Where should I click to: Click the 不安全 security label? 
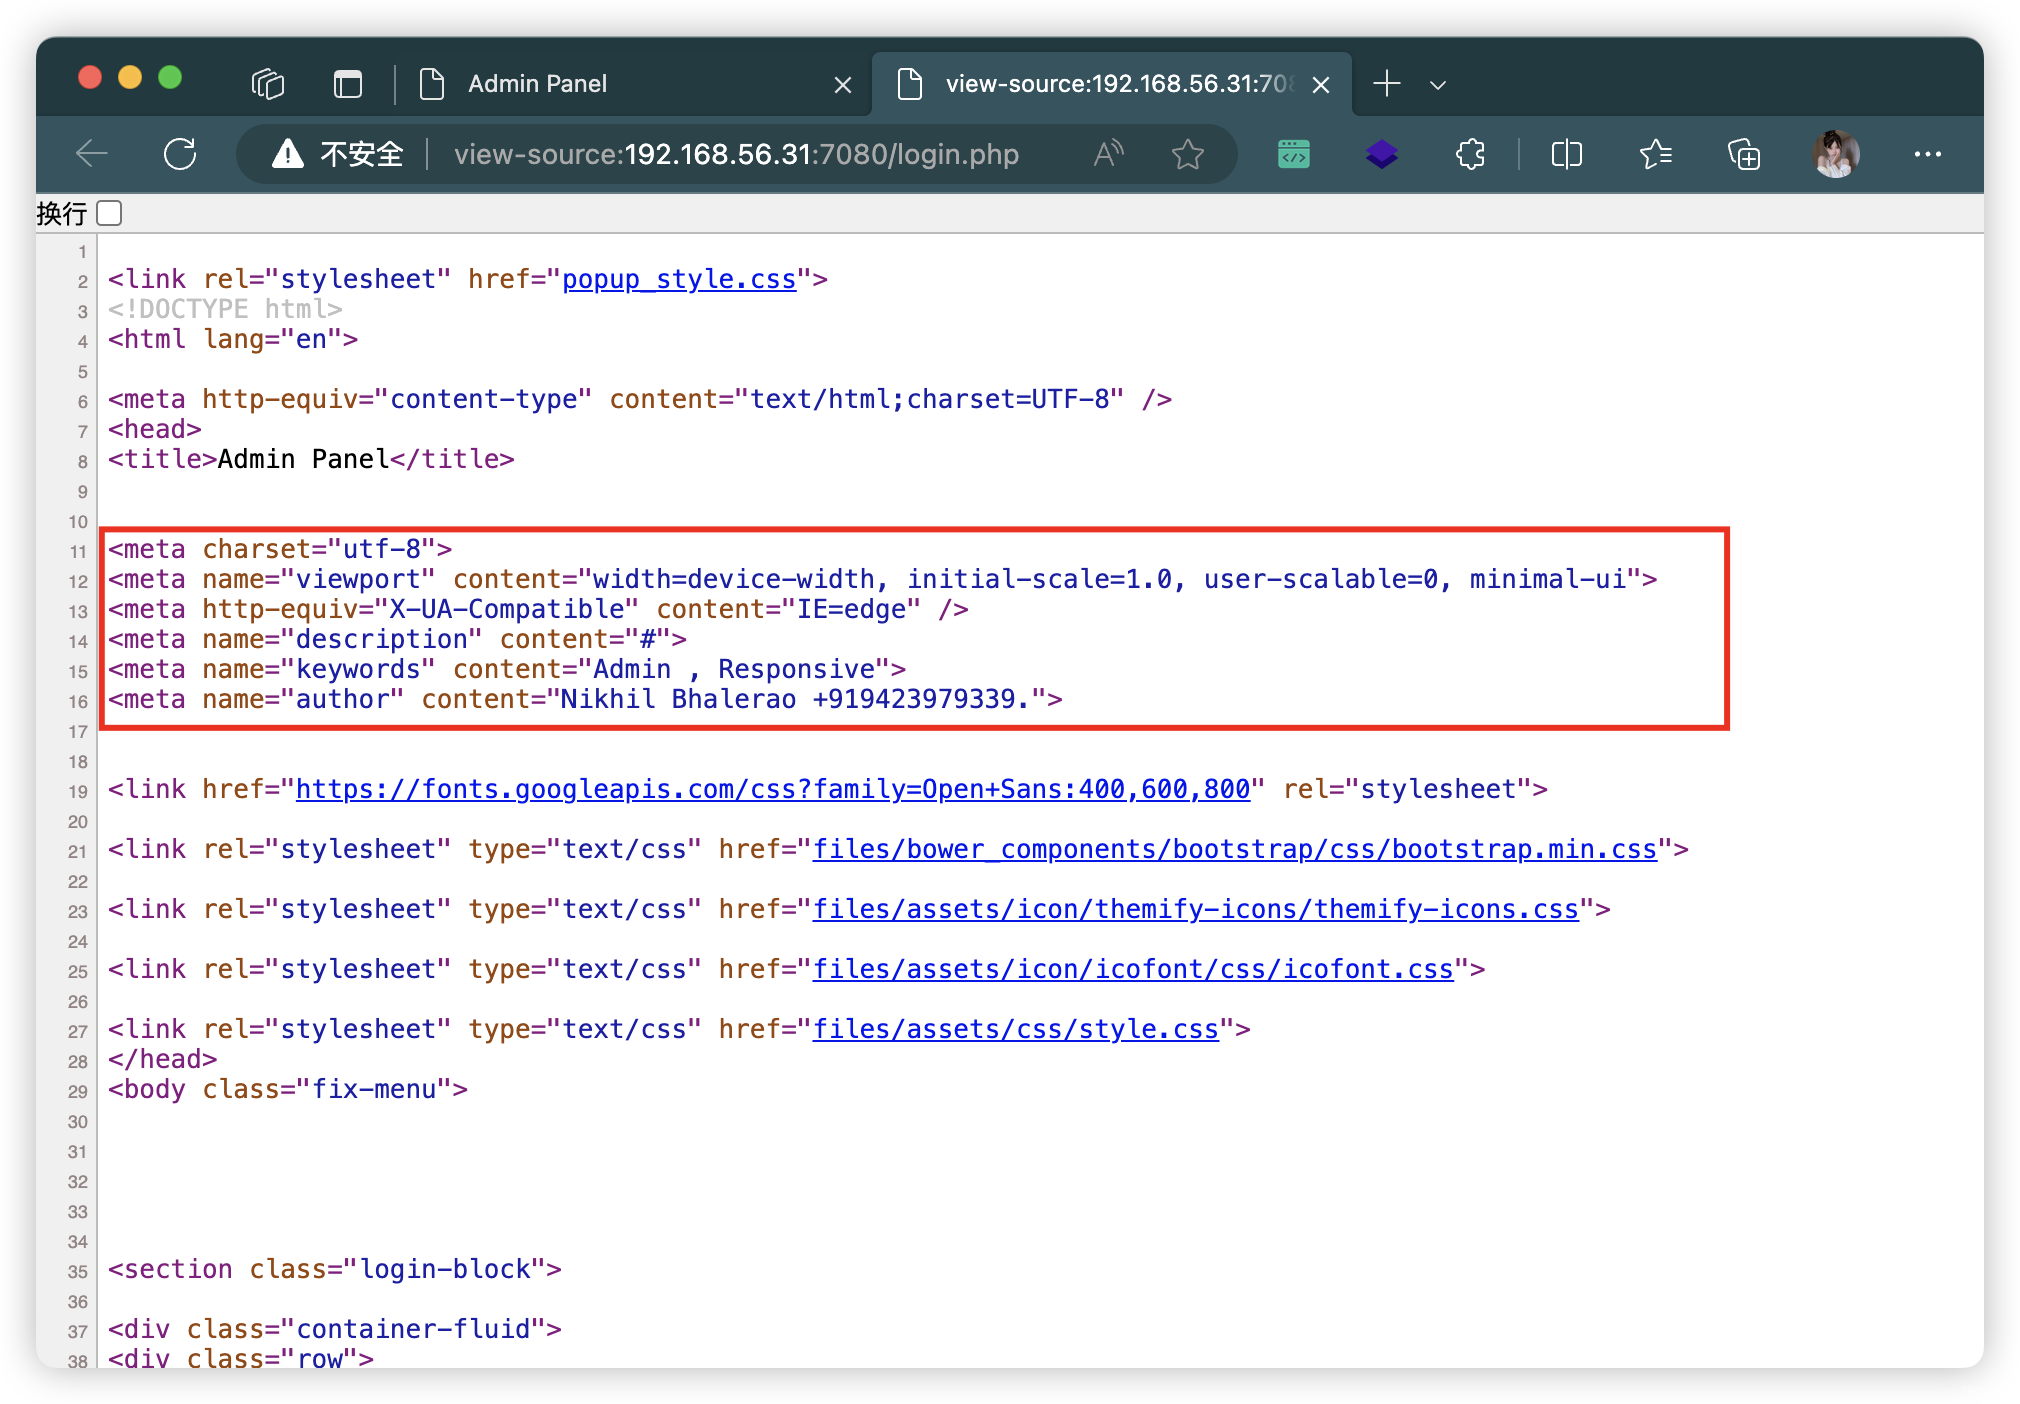pos(362,154)
